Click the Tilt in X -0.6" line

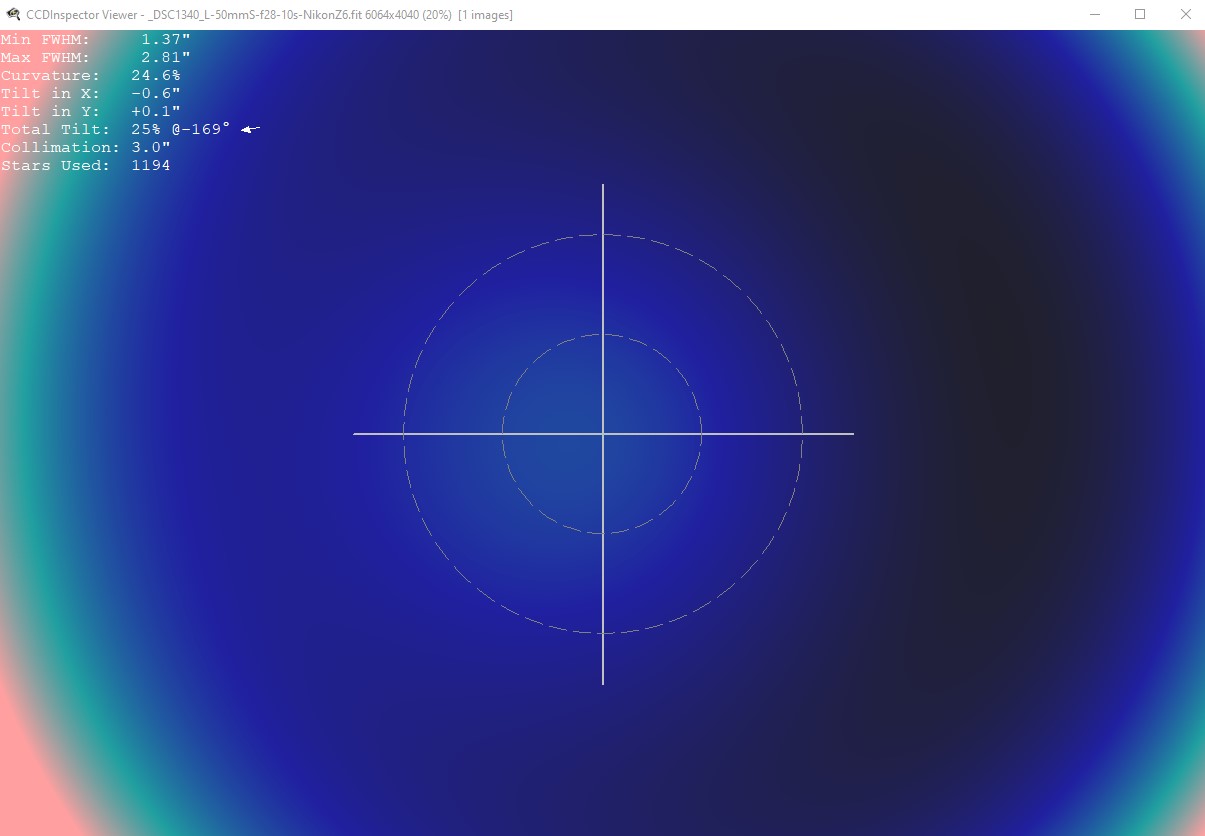point(91,93)
